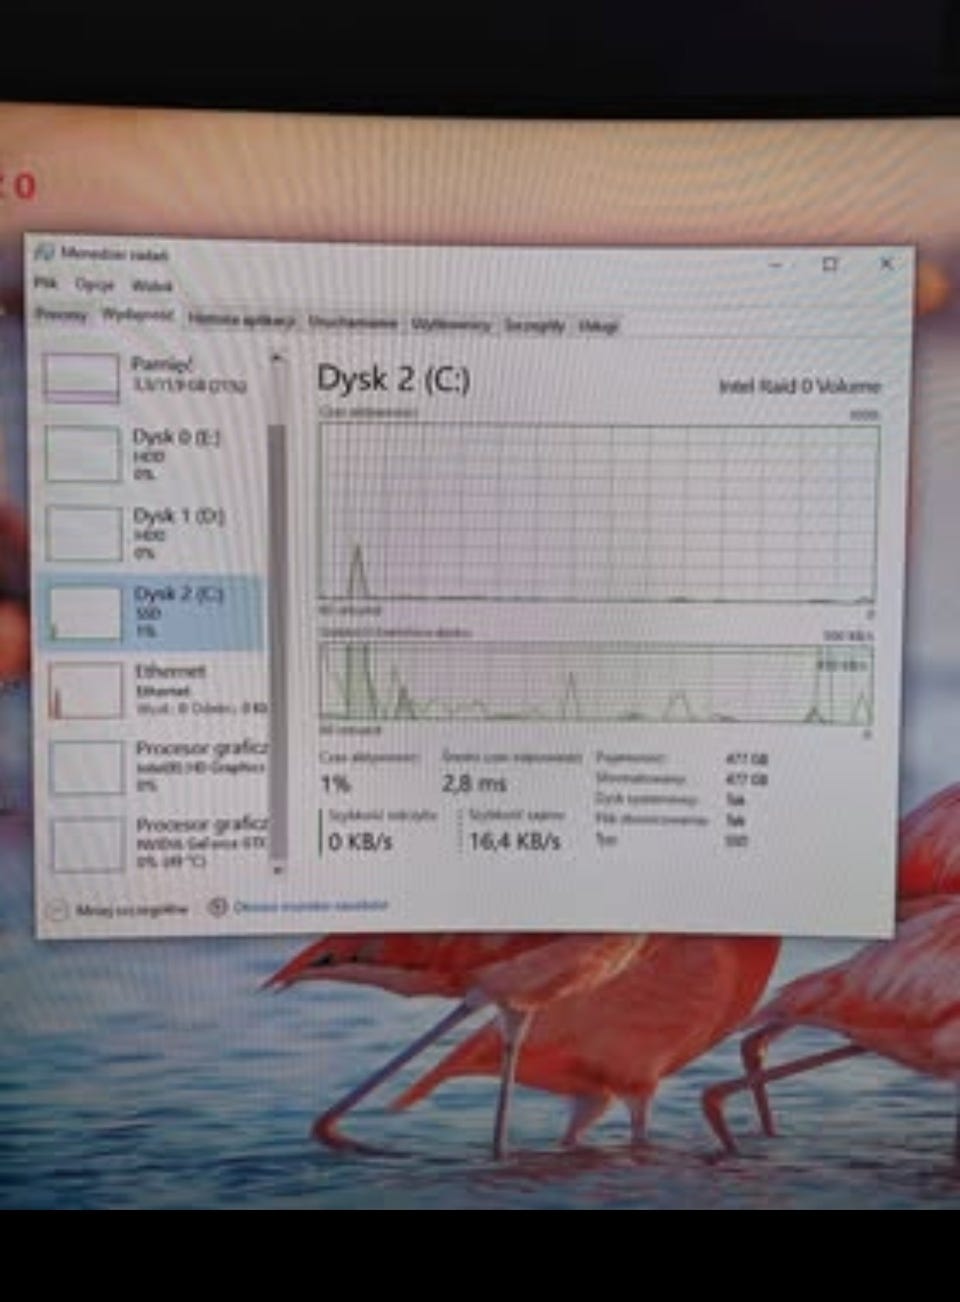960x1302 pixels.
Task: Maximize the Task Manager window
Action: click(829, 264)
